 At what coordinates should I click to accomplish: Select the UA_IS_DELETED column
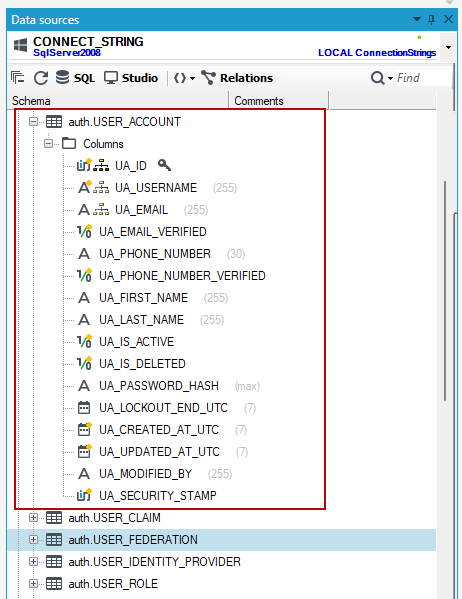pos(142,364)
